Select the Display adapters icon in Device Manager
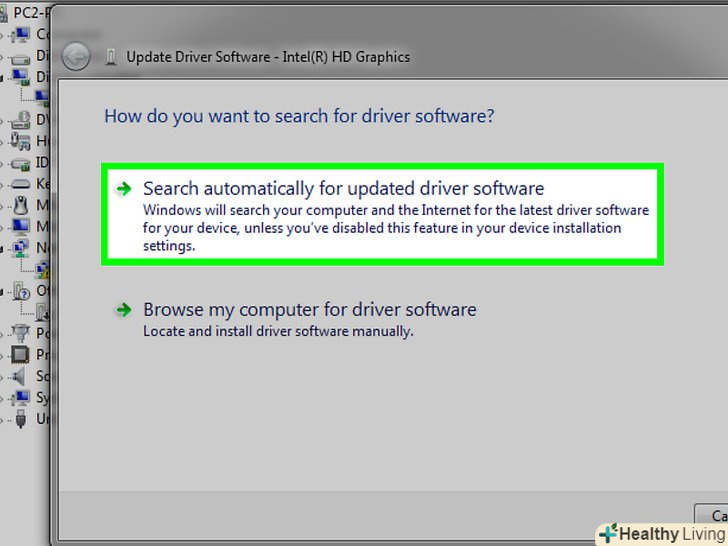The height and width of the screenshot is (546, 728). 20,77
